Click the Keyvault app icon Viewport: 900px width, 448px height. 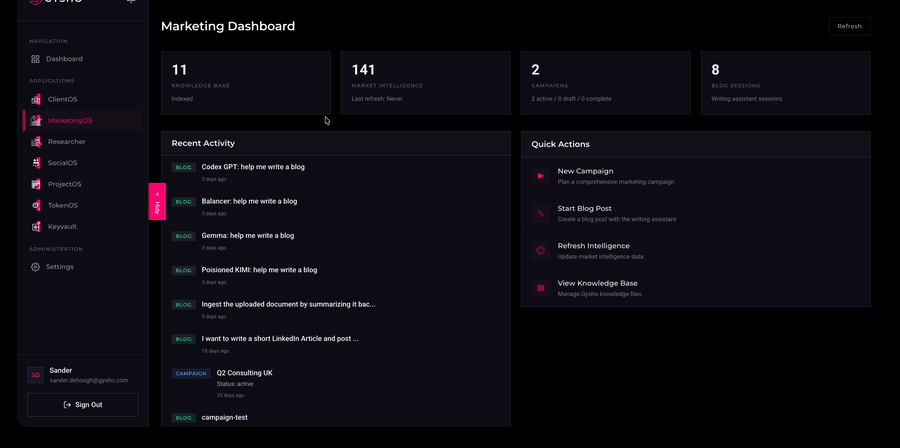[x=36, y=227]
